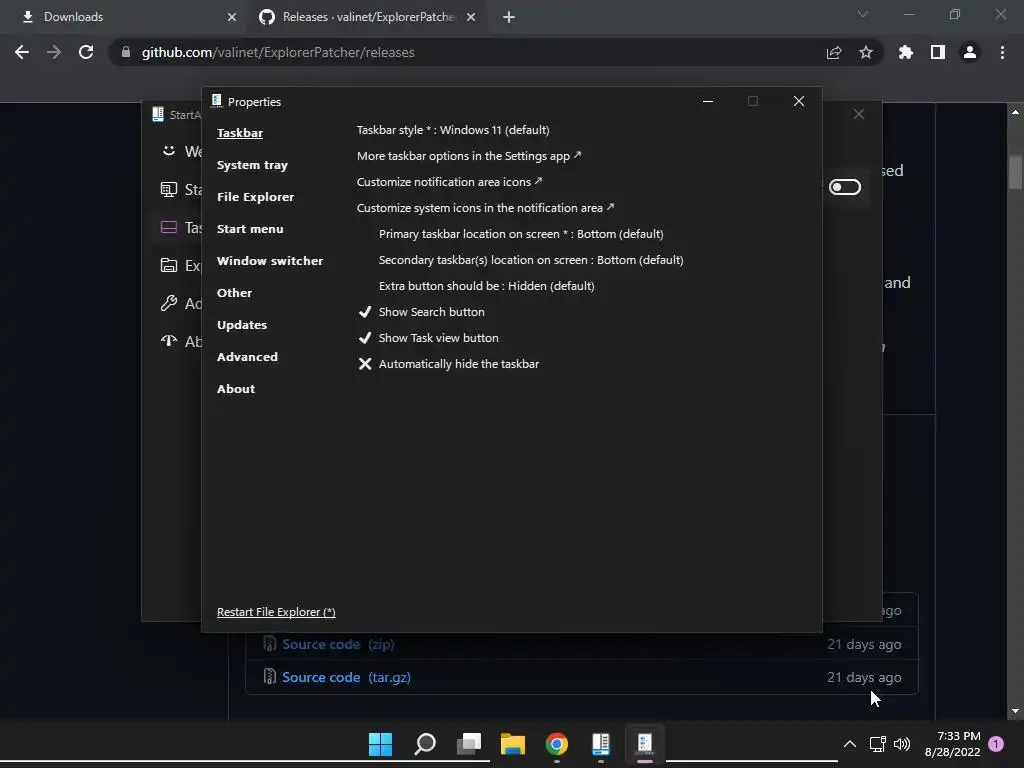Change Primary taskbar location on screen
Image resolution: width=1024 pixels, height=768 pixels.
(521, 234)
